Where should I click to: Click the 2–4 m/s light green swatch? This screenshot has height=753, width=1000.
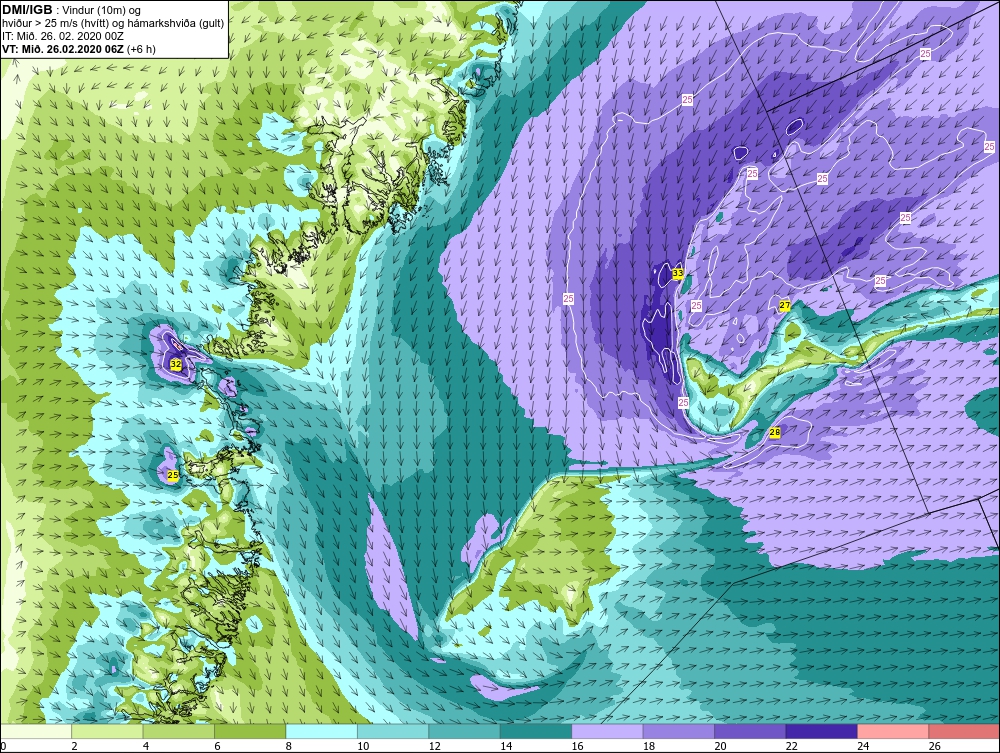pyautogui.click(x=107, y=731)
